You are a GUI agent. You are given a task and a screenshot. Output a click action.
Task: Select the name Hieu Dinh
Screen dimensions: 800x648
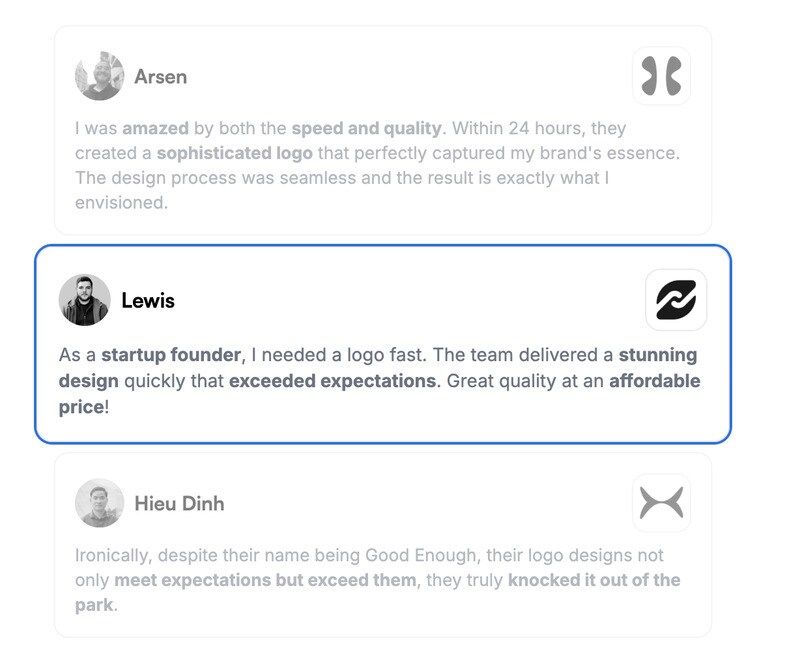click(x=179, y=504)
